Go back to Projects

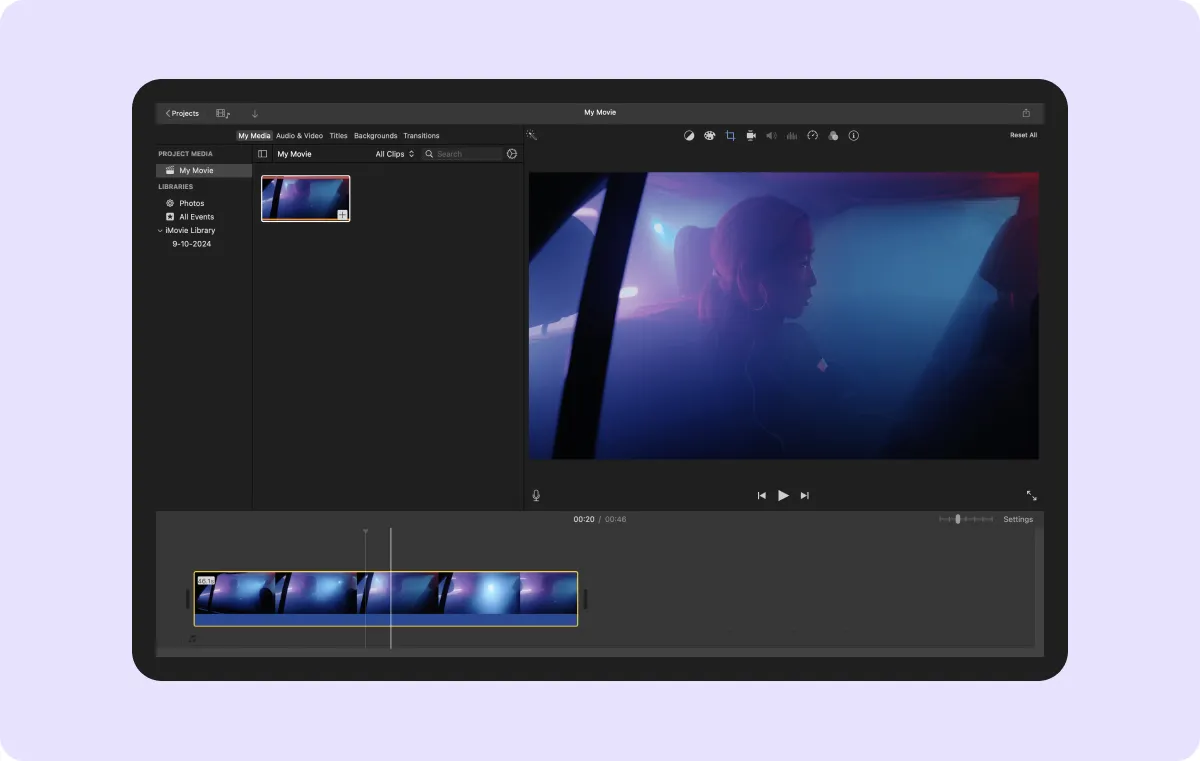(182, 113)
